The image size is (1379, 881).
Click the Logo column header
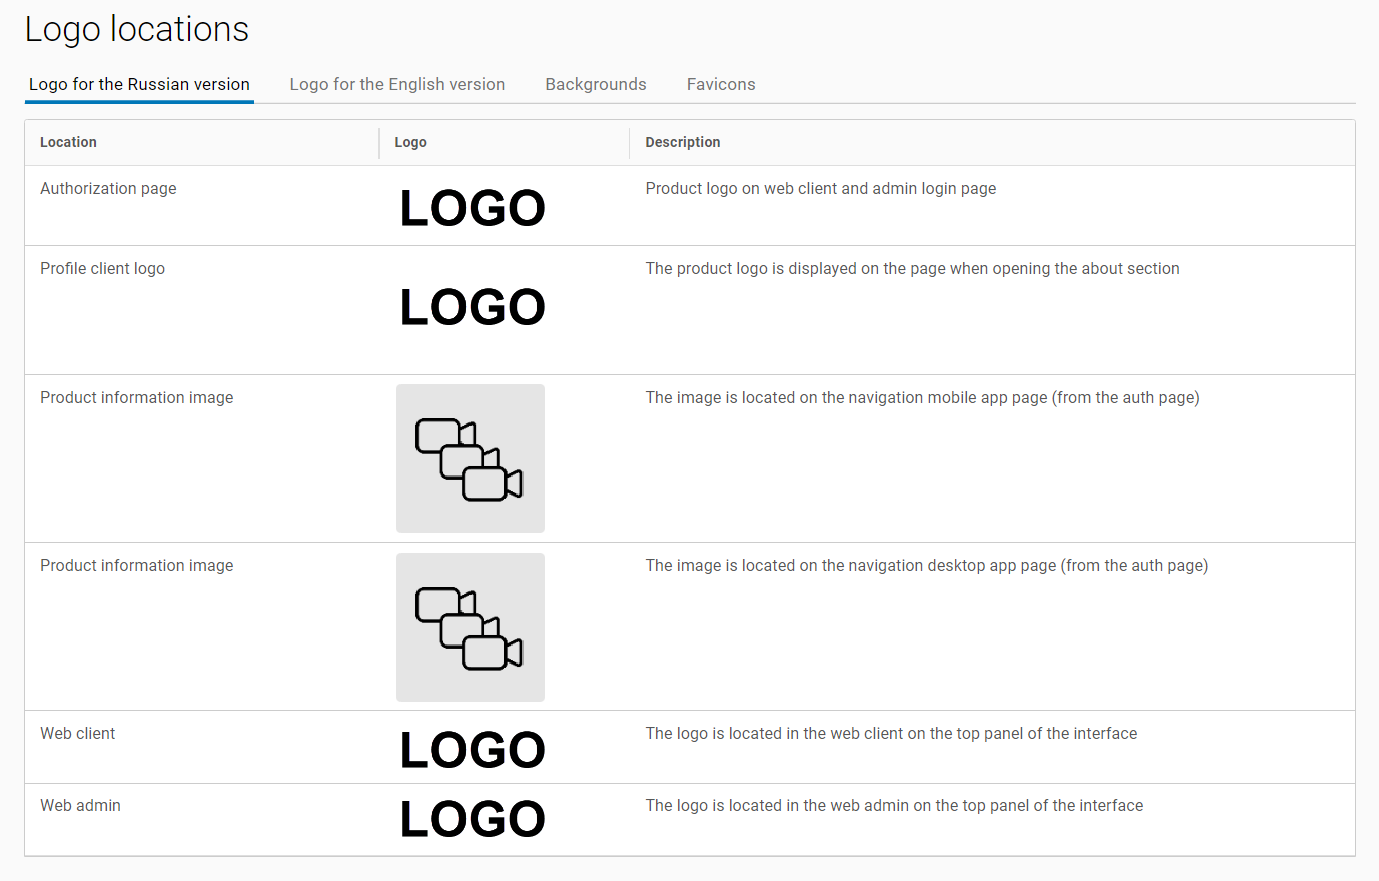point(410,142)
